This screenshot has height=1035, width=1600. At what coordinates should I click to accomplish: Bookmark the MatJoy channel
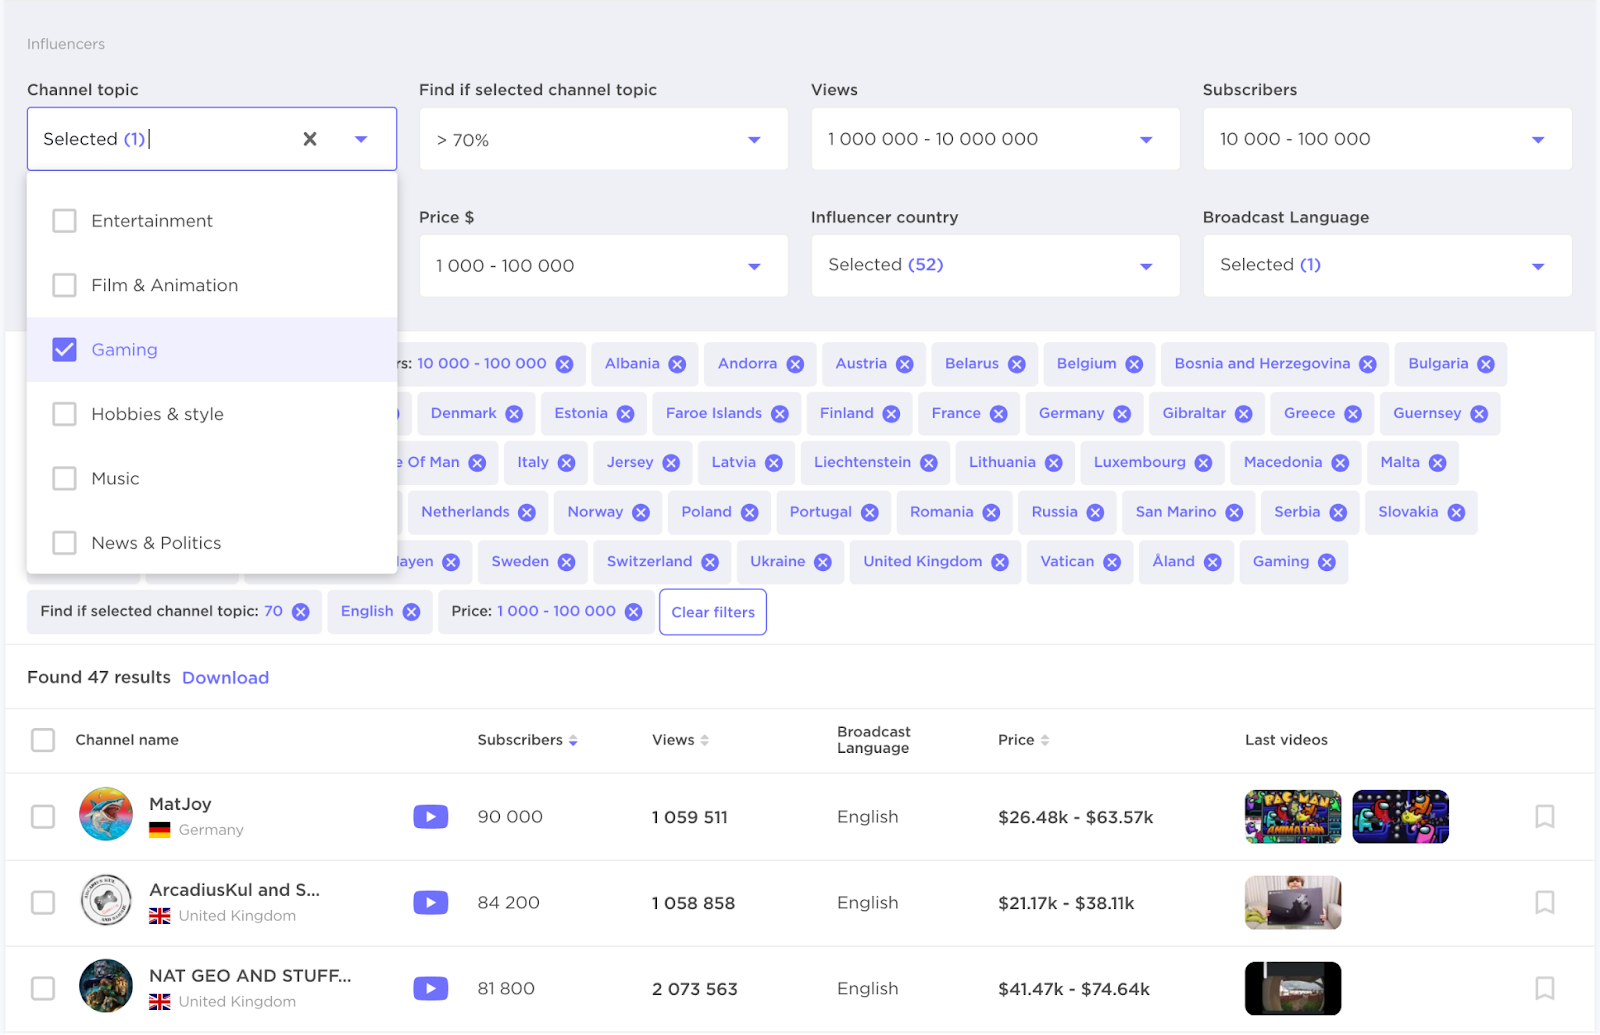1544,817
